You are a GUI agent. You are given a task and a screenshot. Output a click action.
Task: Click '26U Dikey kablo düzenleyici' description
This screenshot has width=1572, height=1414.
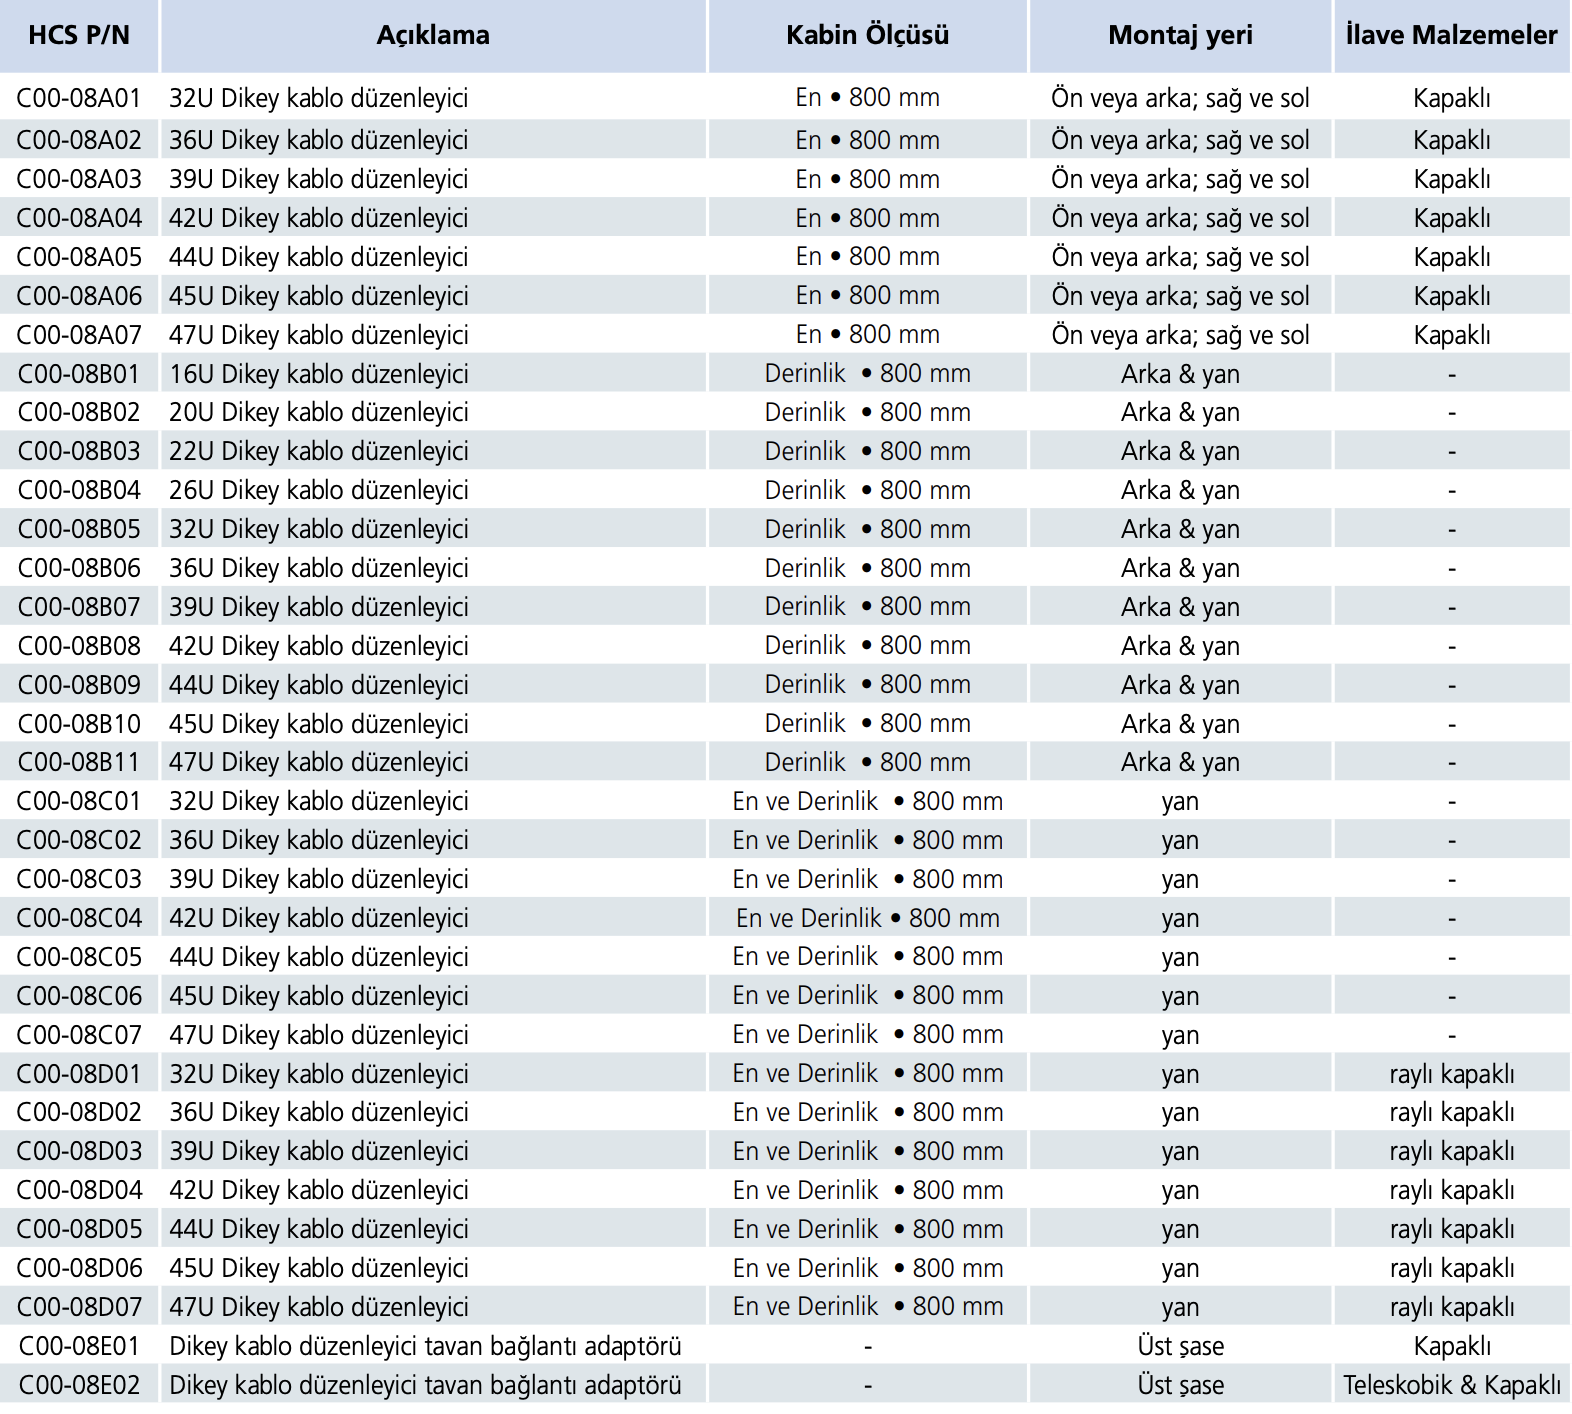[x=318, y=491]
